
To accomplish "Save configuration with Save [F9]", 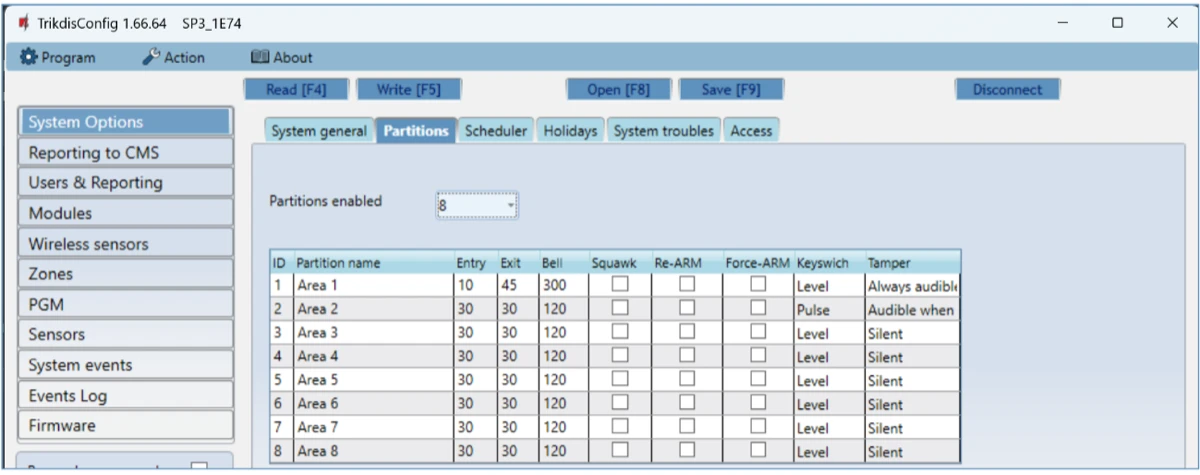I will 731,90.
